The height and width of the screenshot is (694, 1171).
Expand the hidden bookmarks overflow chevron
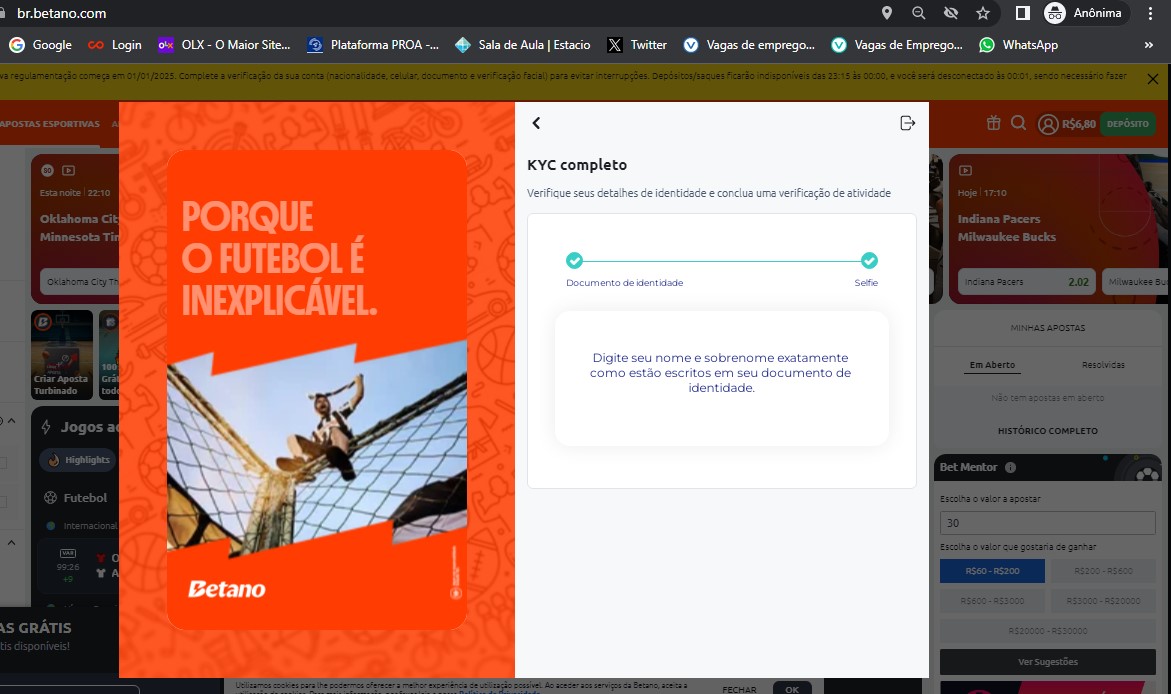(1149, 45)
